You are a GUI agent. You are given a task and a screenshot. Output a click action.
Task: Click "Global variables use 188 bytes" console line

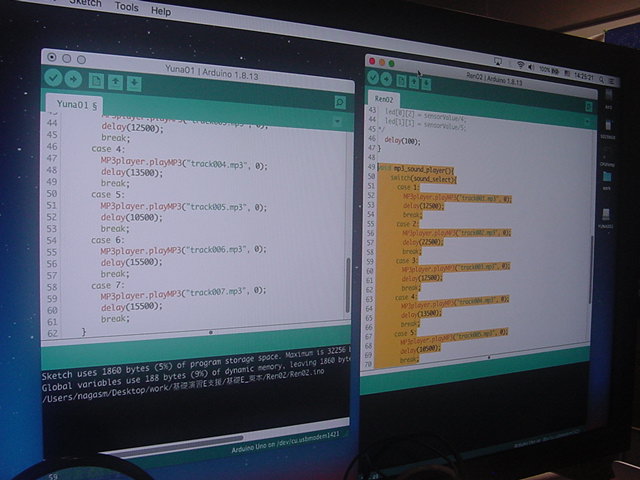coord(196,373)
